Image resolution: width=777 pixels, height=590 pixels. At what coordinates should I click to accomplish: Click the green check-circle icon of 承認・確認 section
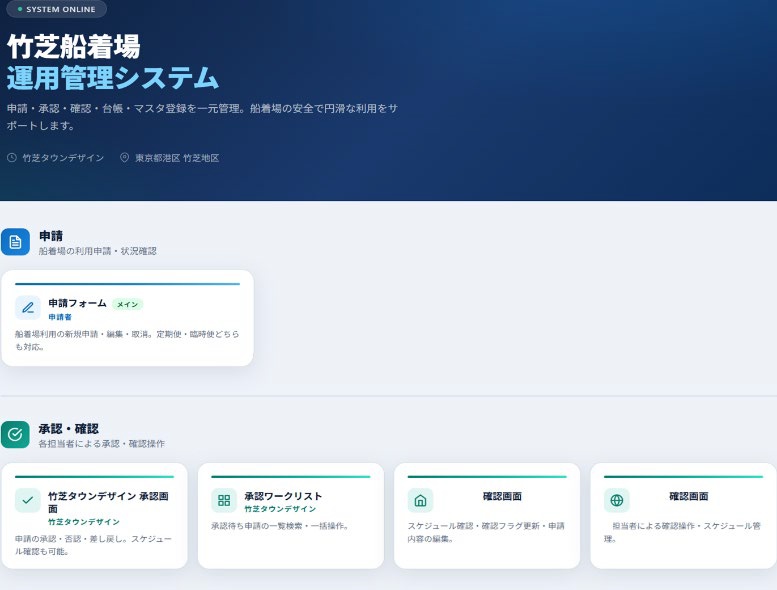[x=15, y=434]
